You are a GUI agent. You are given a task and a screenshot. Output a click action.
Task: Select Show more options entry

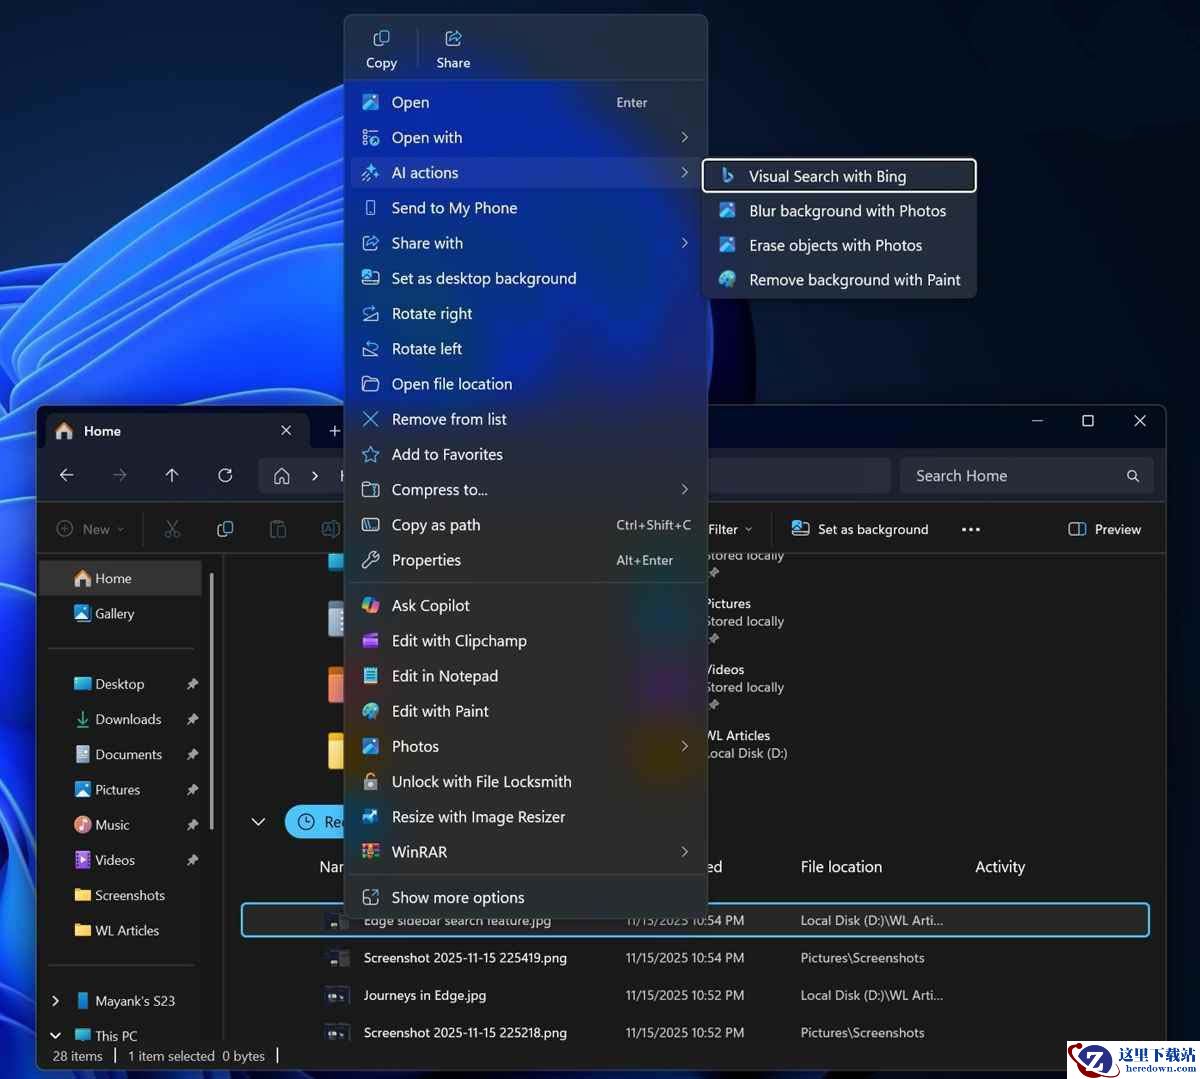457,897
